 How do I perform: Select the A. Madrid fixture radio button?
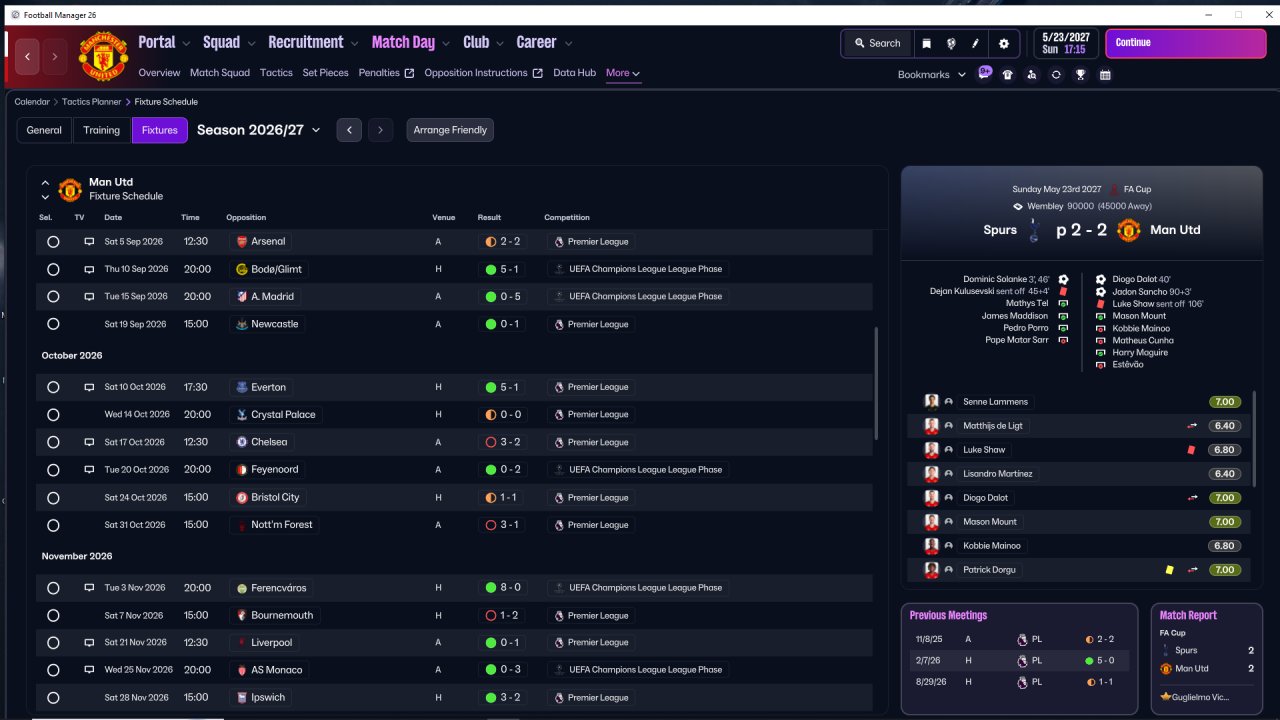53,297
